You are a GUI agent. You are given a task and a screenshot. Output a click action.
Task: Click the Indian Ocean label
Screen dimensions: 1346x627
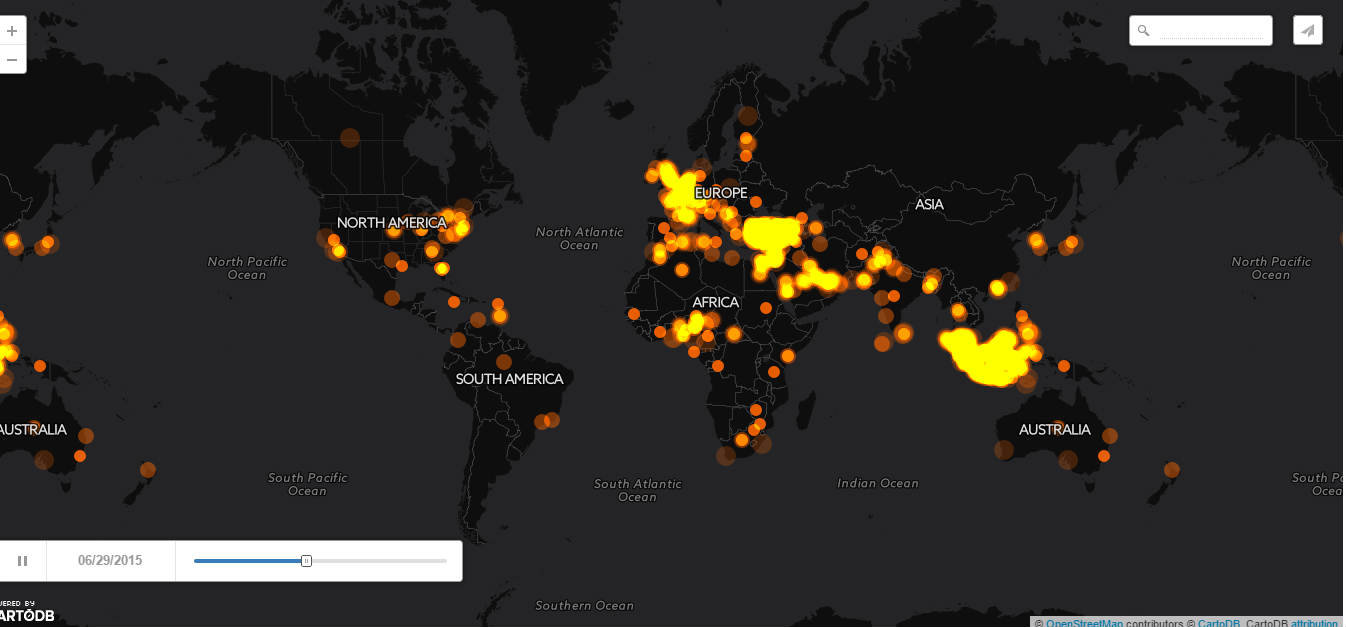(877, 484)
